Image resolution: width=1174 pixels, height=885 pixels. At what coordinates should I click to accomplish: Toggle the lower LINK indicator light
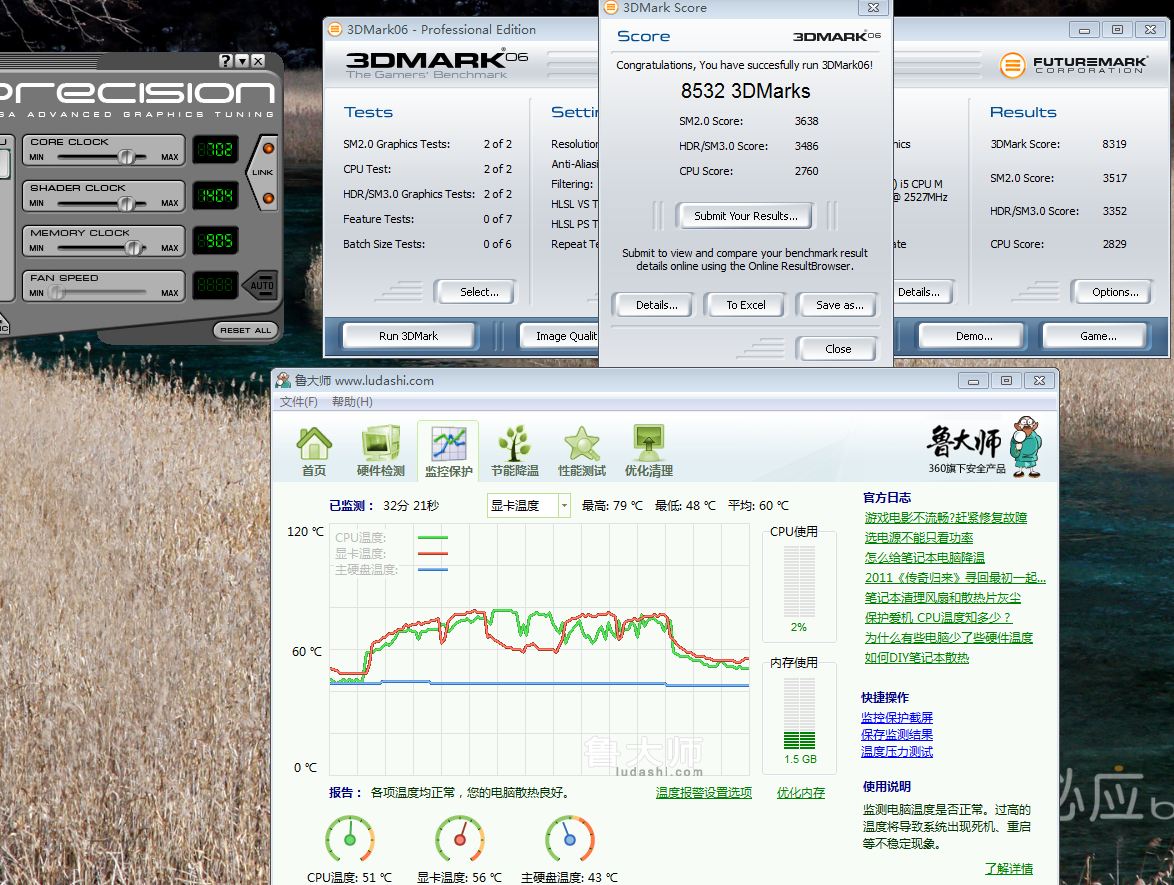coord(268,198)
